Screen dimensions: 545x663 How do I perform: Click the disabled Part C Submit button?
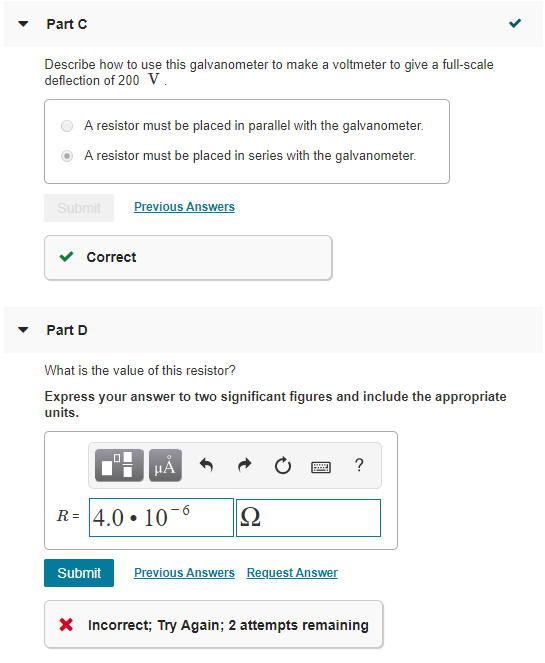(79, 208)
